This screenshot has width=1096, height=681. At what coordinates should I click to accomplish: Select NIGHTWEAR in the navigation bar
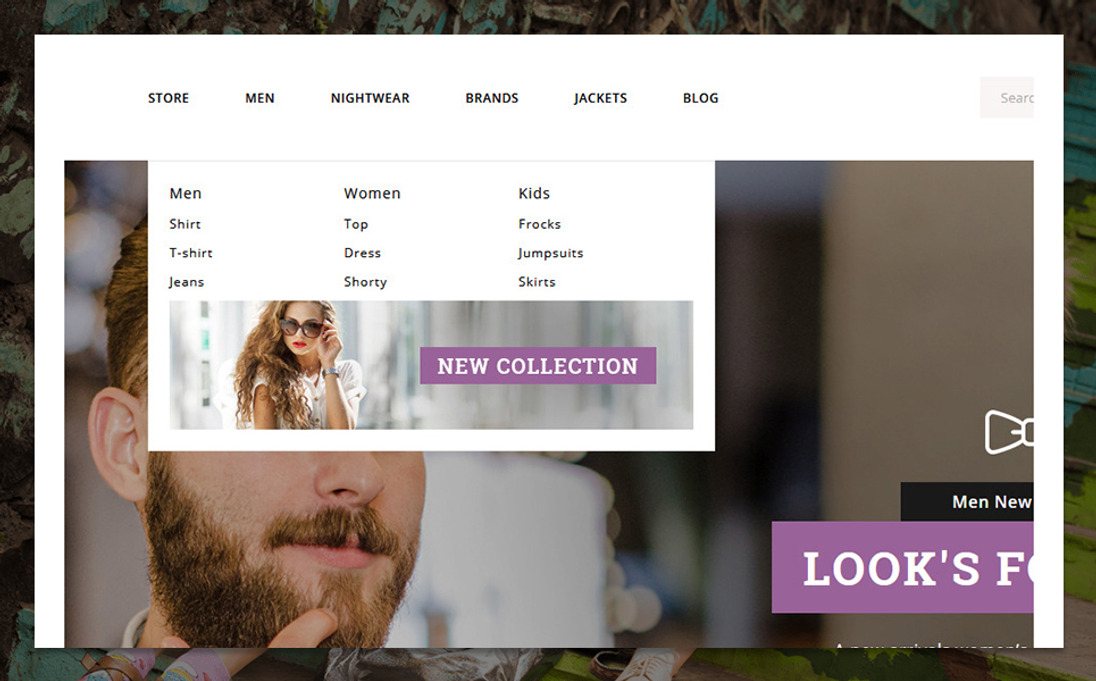[370, 98]
